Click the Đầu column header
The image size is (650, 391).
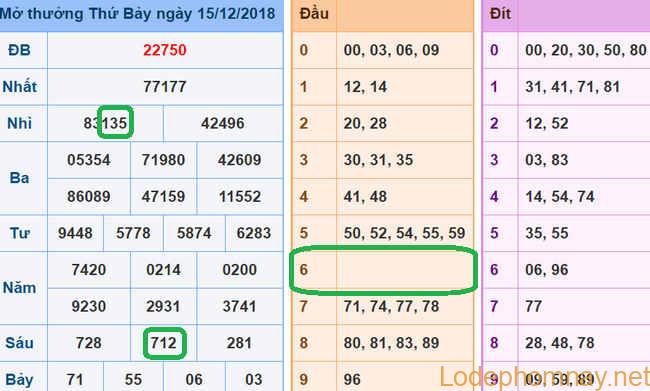(x=314, y=14)
